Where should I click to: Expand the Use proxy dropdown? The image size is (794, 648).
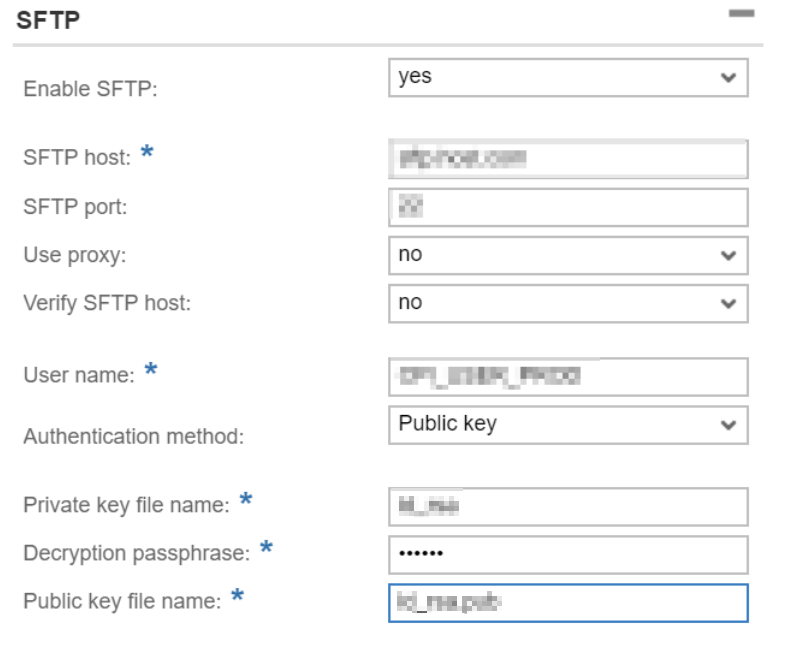click(567, 255)
